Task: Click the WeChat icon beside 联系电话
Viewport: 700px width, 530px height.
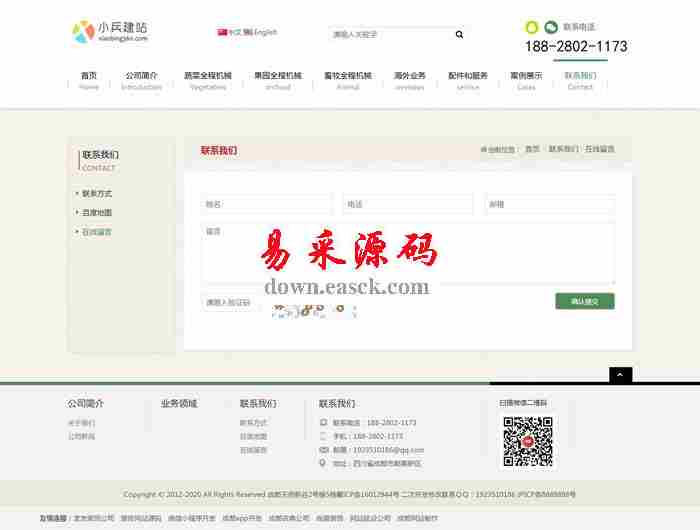Action: [x=550, y=27]
